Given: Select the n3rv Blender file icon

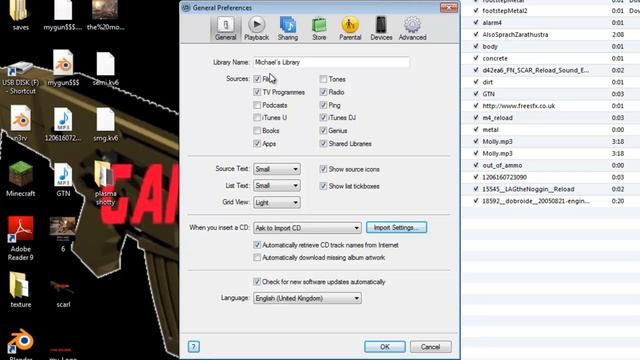Looking at the screenshot, I should [x=20, y=123].
